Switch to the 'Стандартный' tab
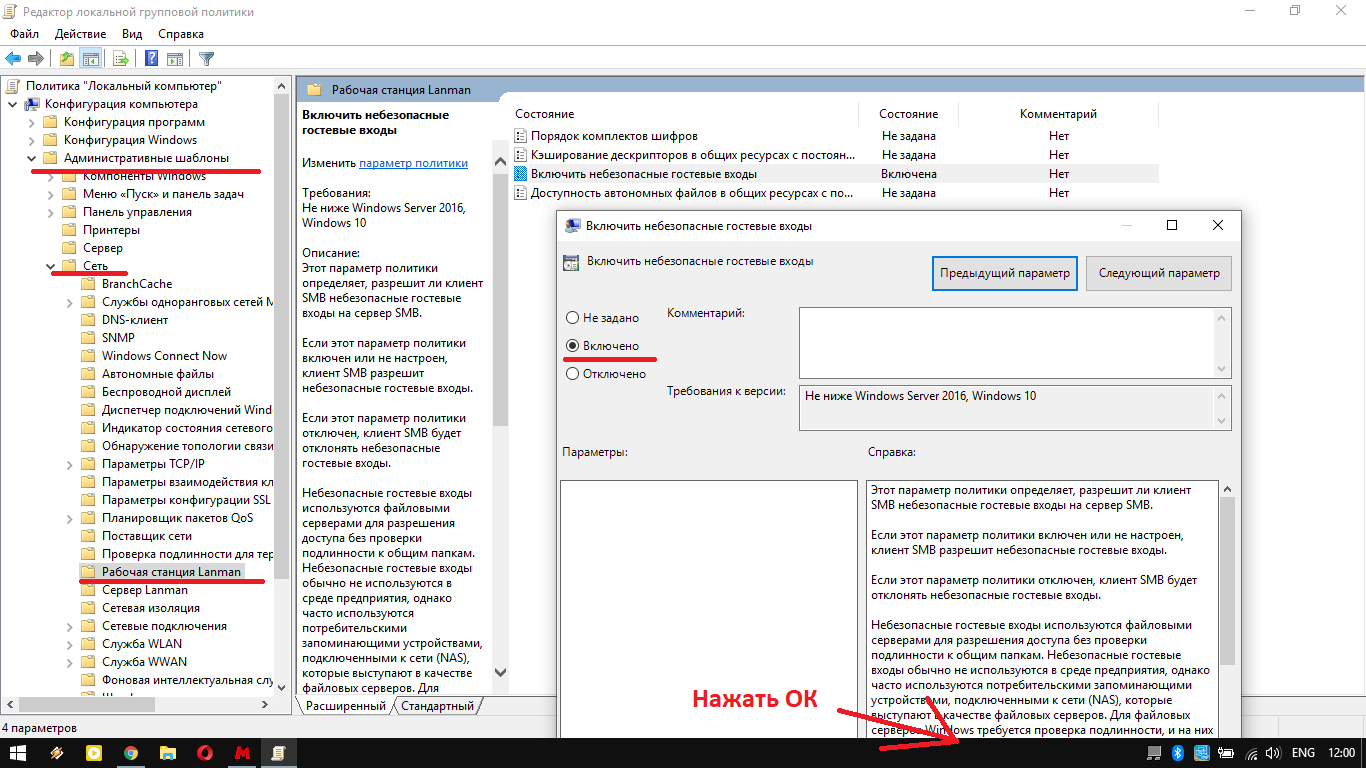 coord(438,706)
